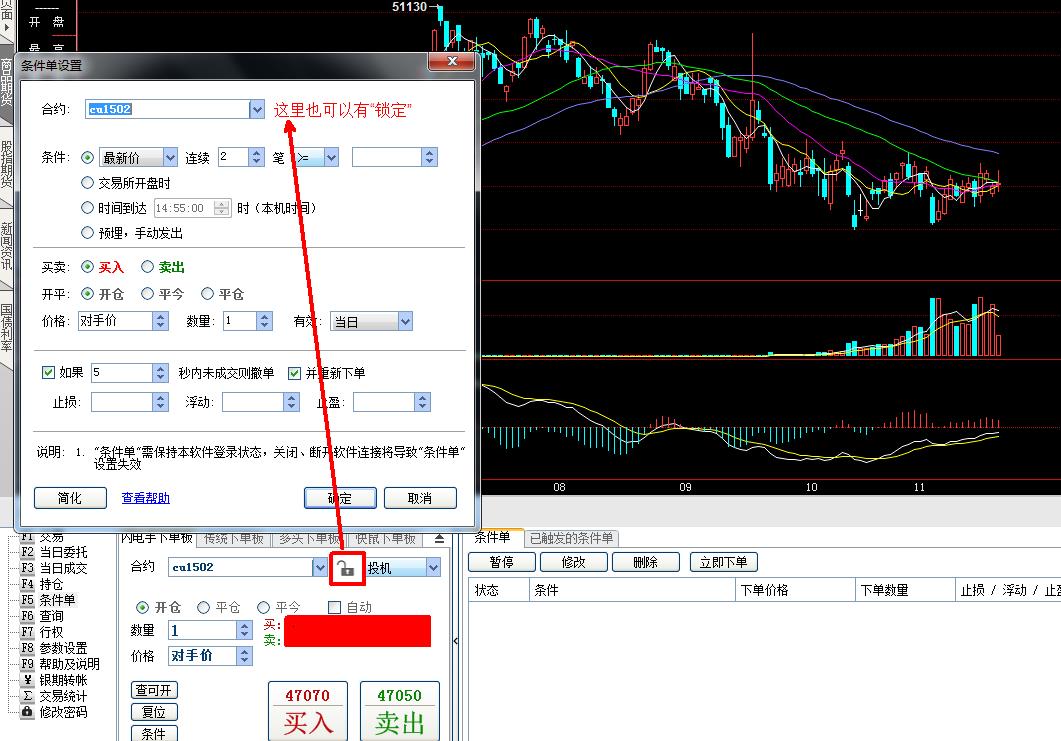
Task: Click the F4 持仓 tree entry
Action: 50,584
